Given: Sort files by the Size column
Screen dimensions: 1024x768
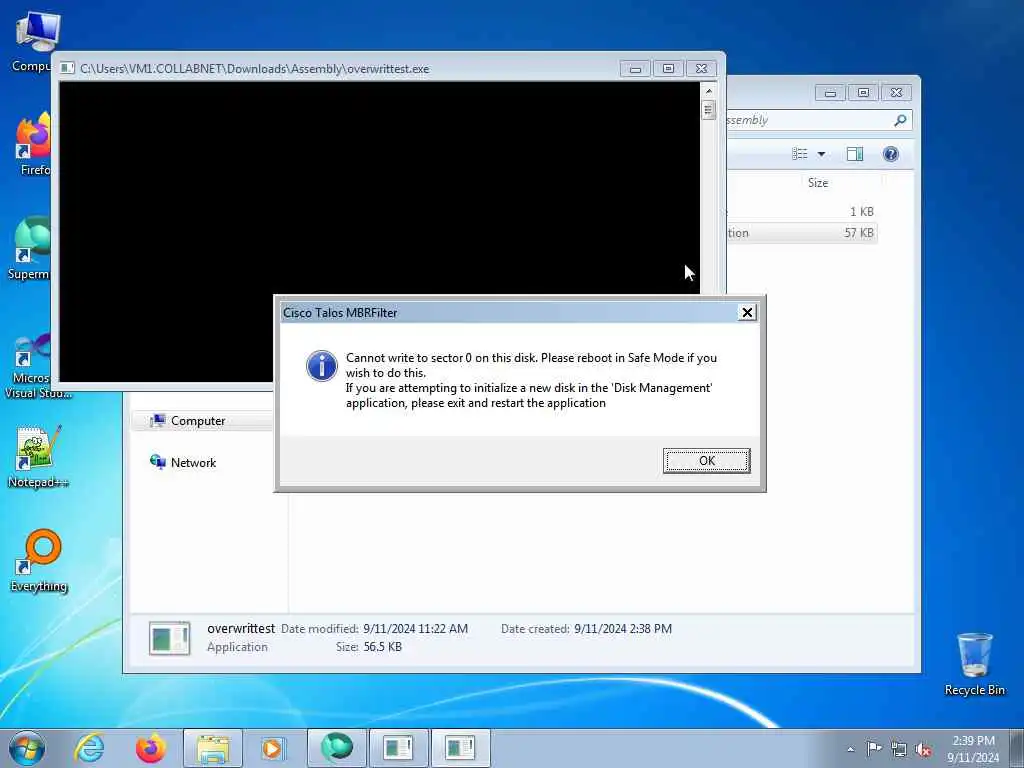Looking at the screenshot, I should pyautogui.click(x=818, y=183).
